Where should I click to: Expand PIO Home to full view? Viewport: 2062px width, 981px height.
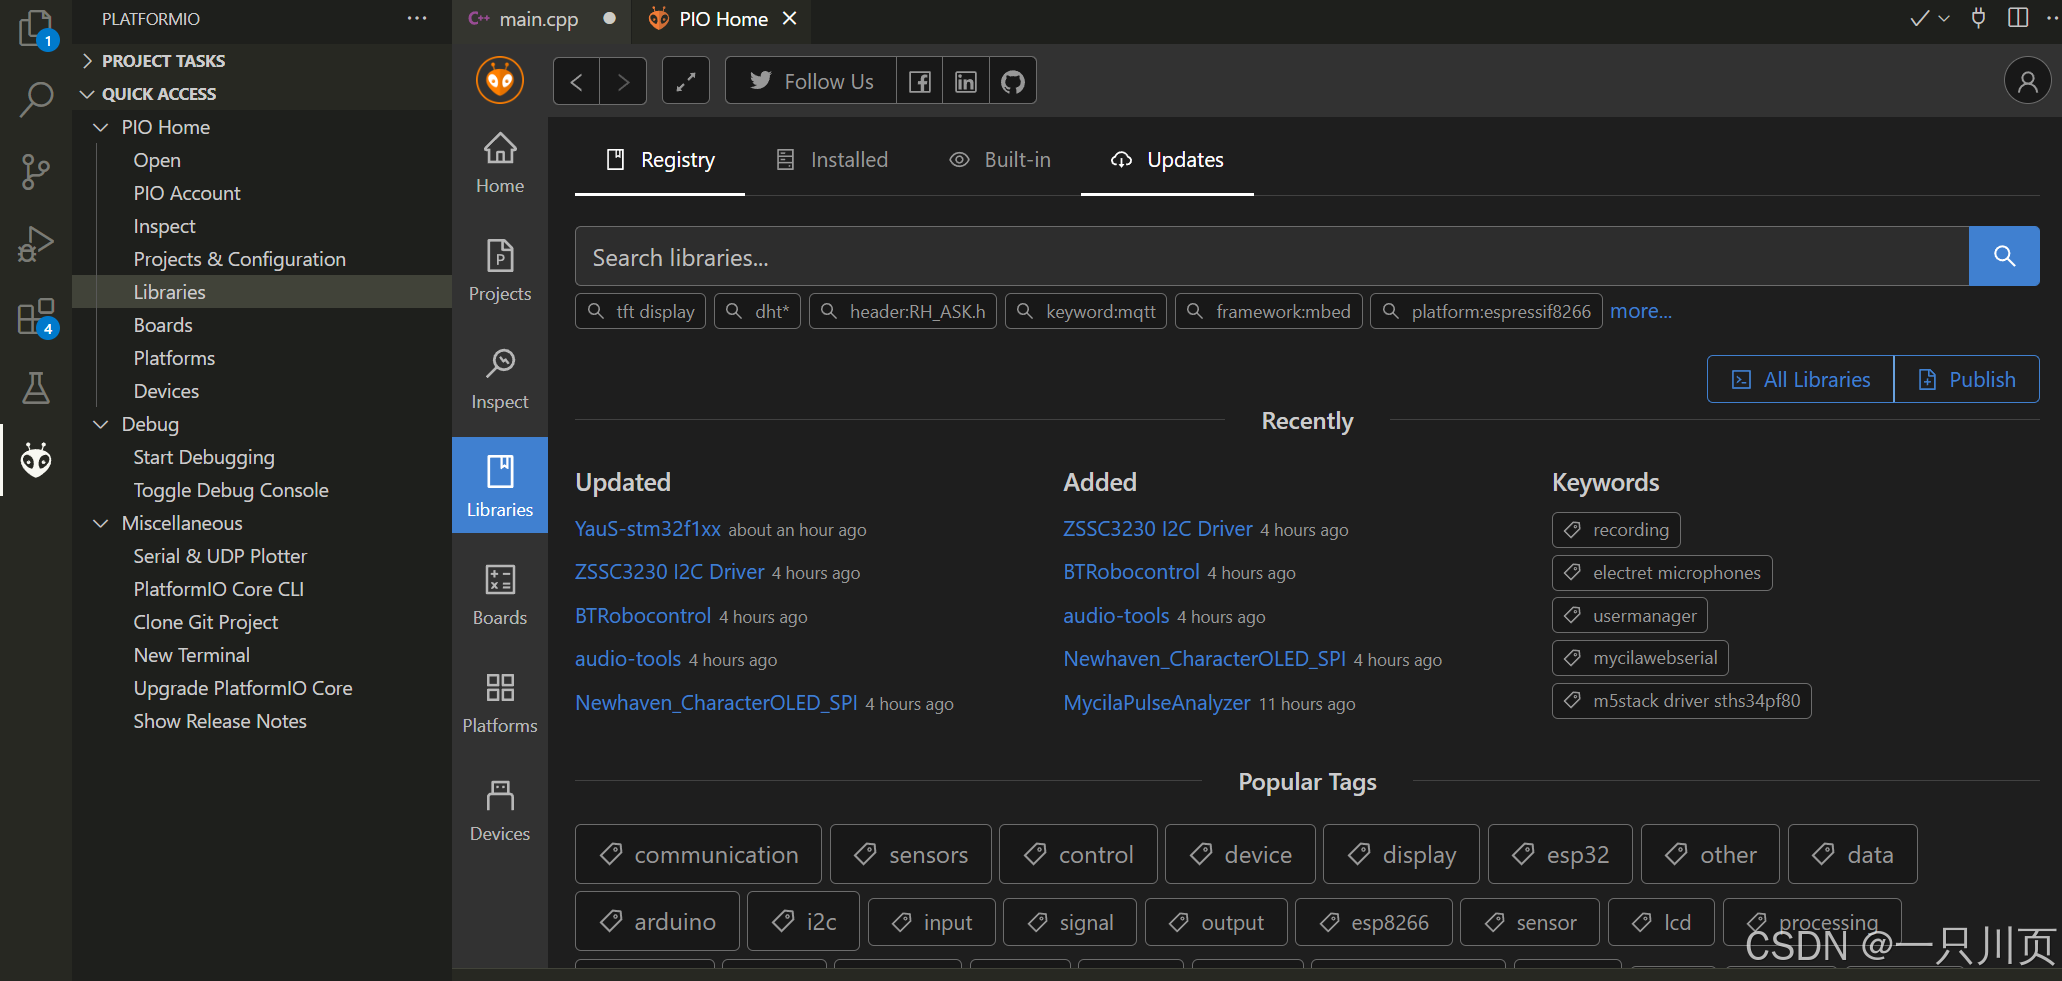pyautogui.click(x=686, y=82)
